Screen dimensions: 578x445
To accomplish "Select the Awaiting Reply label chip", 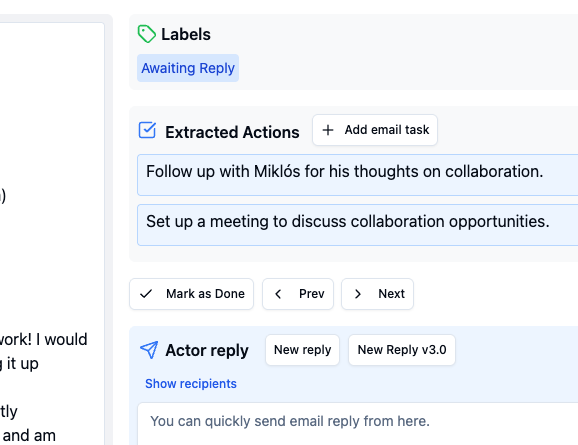I will [x=188, y=68].
